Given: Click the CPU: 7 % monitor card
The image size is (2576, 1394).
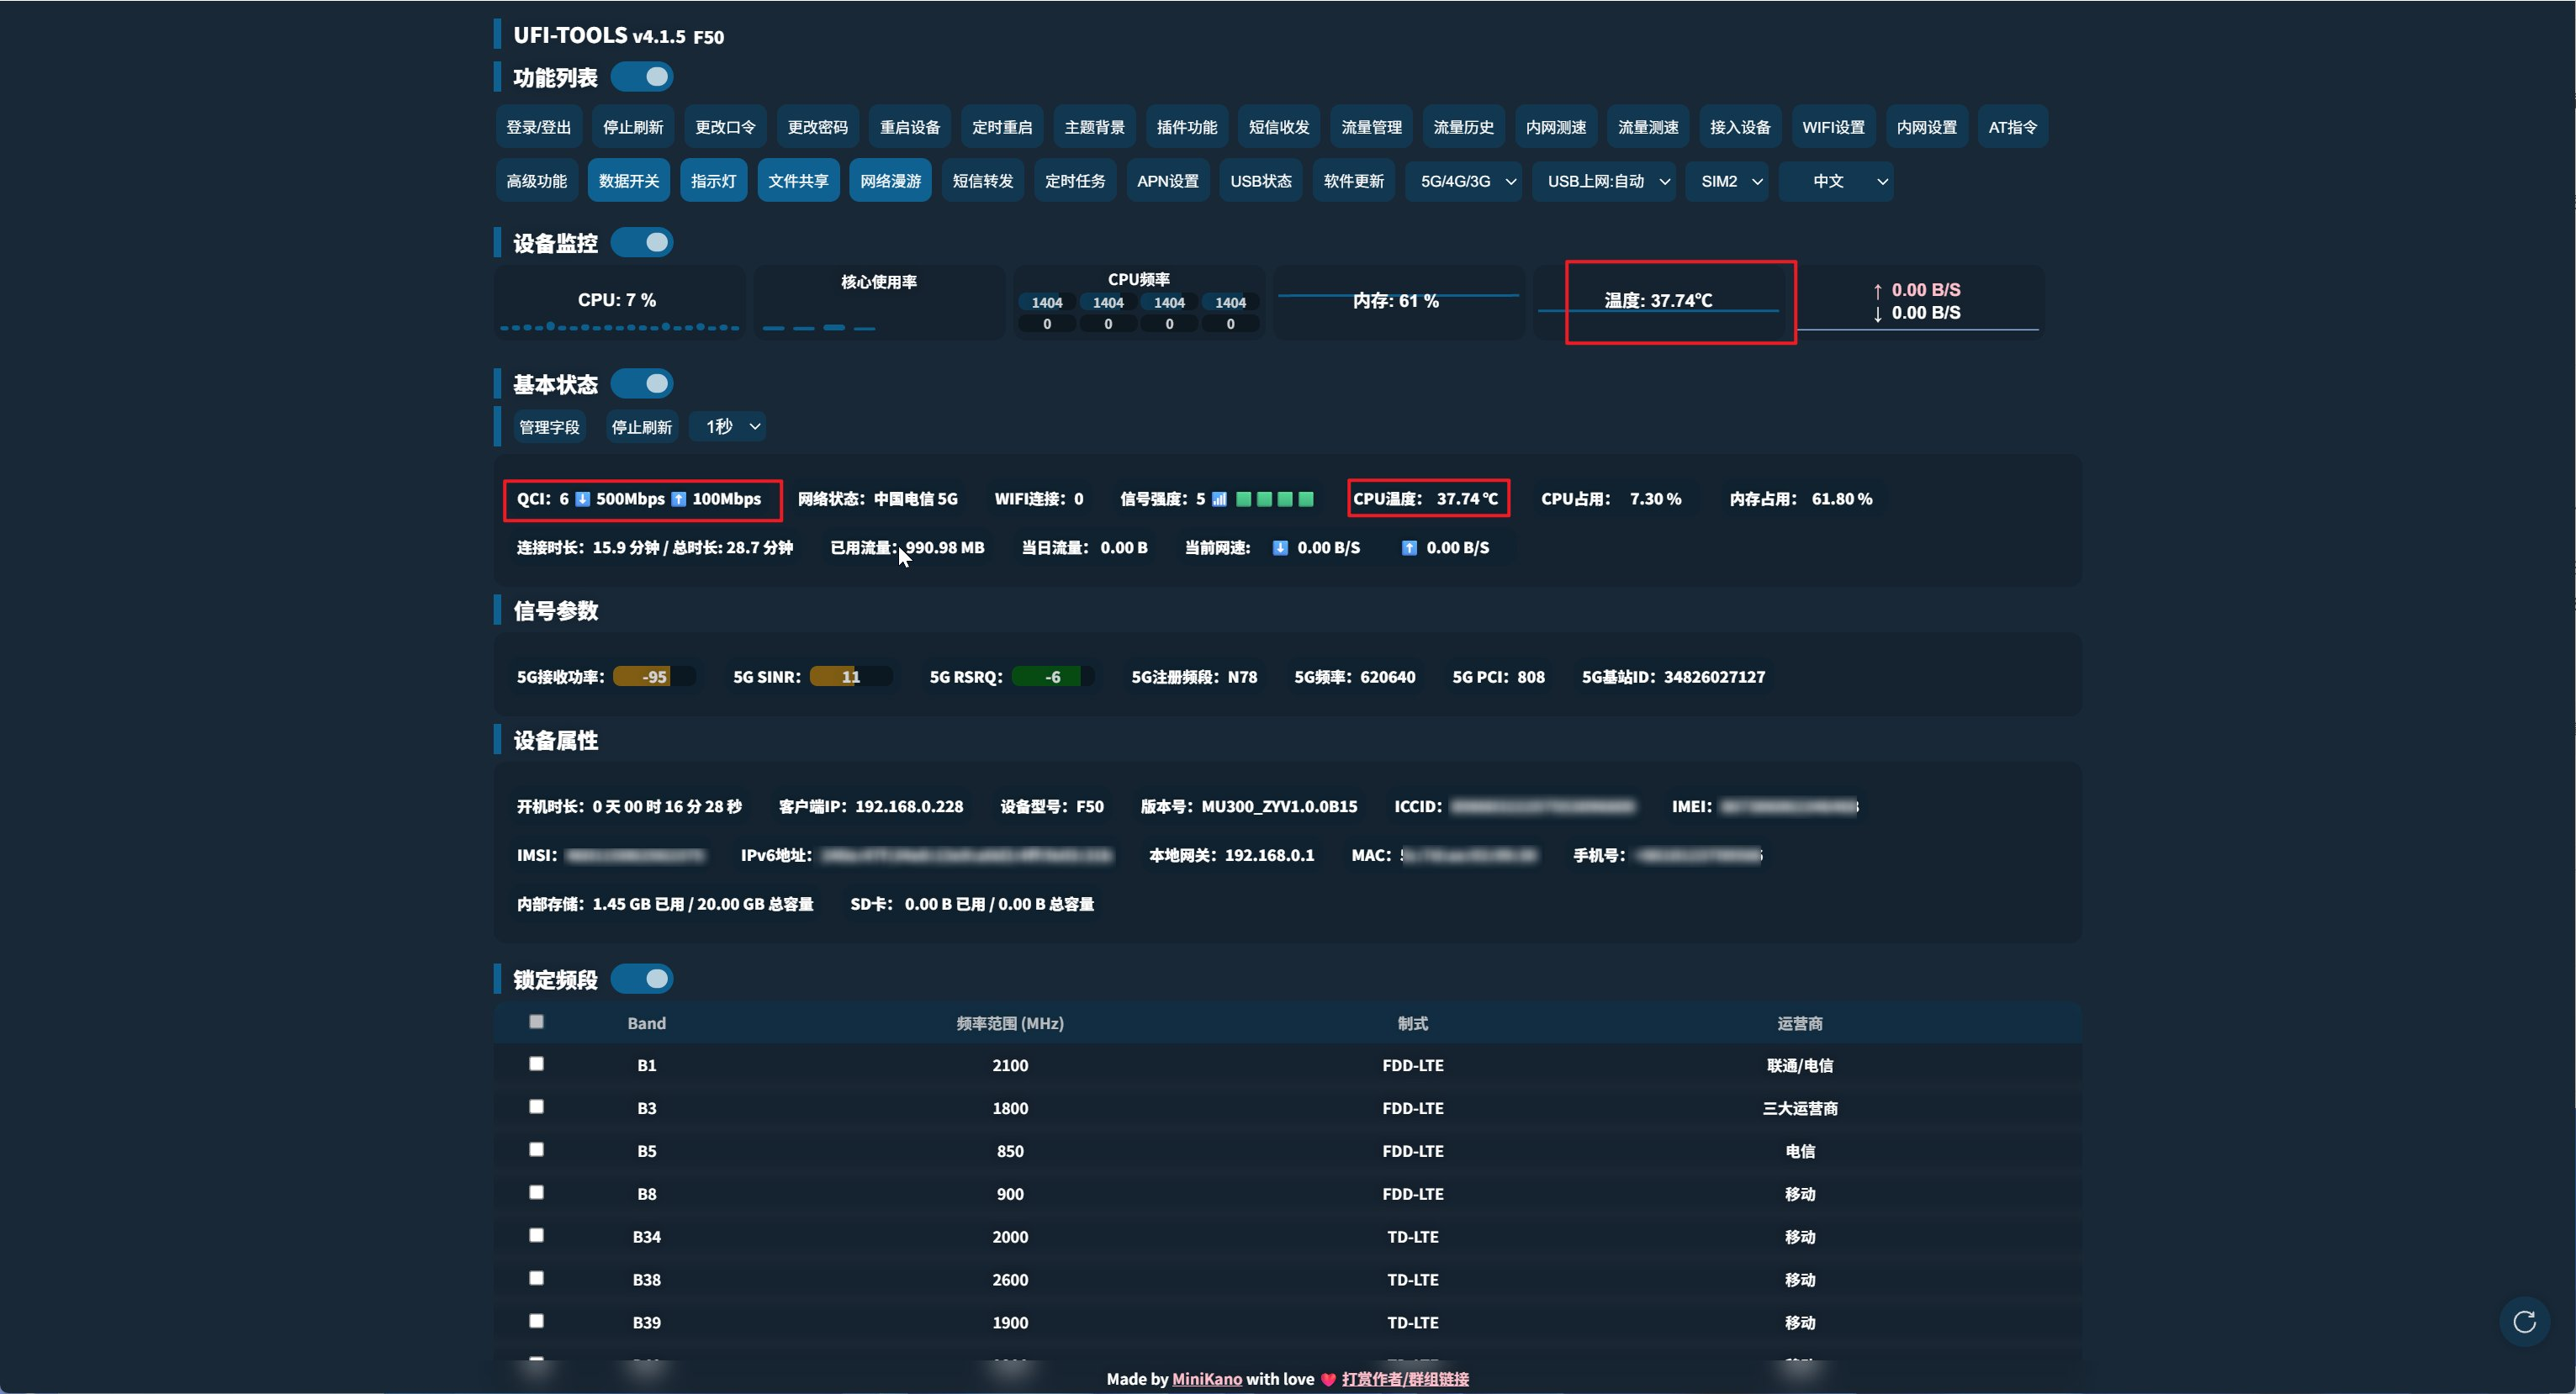Looking at the screenshot, I should (x=619, y=302).
